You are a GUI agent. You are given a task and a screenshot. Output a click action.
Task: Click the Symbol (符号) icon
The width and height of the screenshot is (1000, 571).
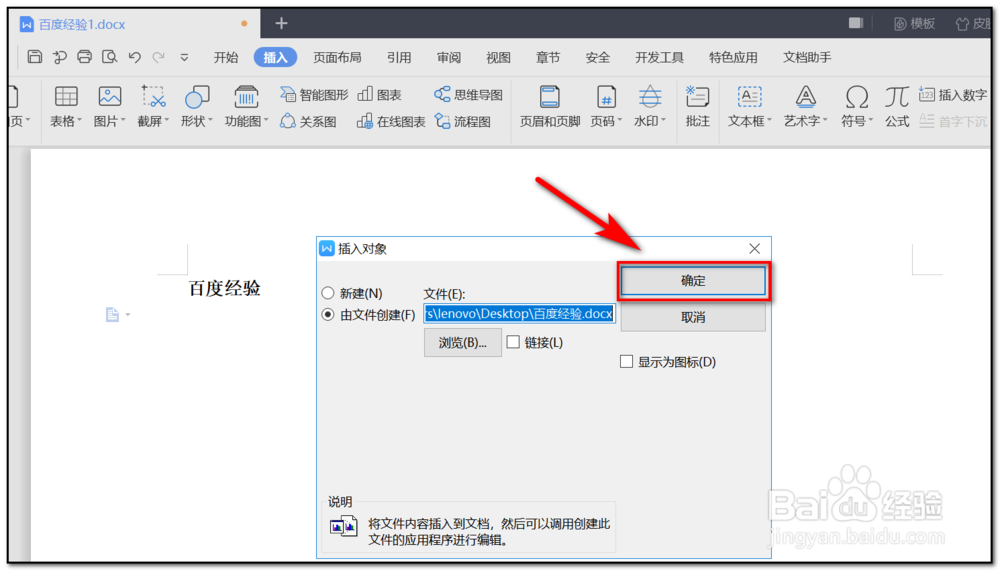(x=857, y=97)
